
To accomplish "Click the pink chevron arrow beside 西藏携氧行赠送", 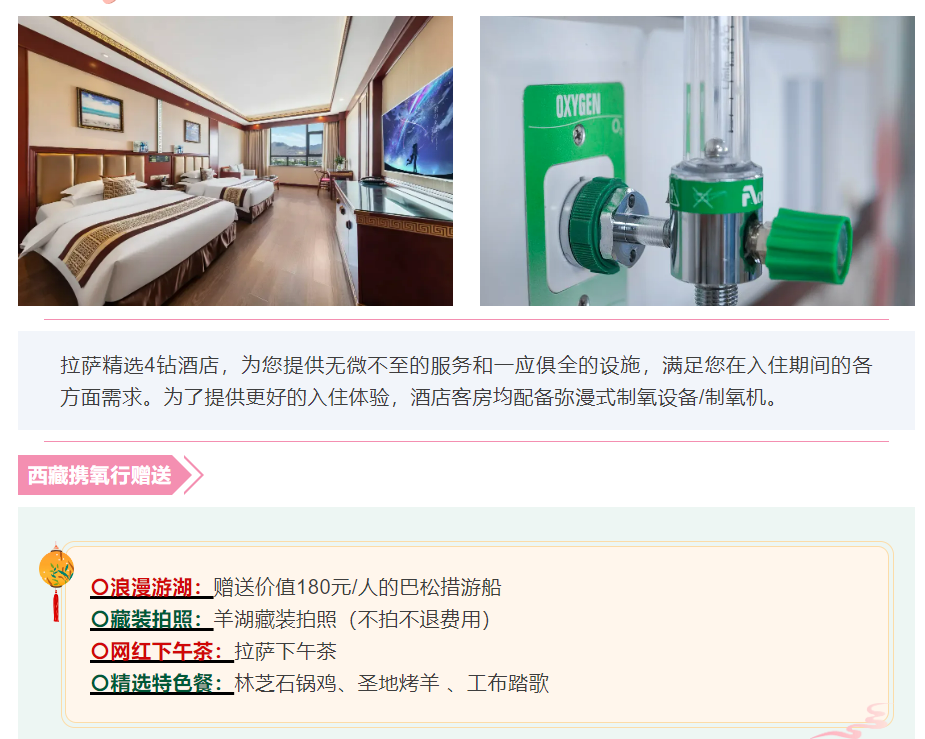I will click(194, 475).
